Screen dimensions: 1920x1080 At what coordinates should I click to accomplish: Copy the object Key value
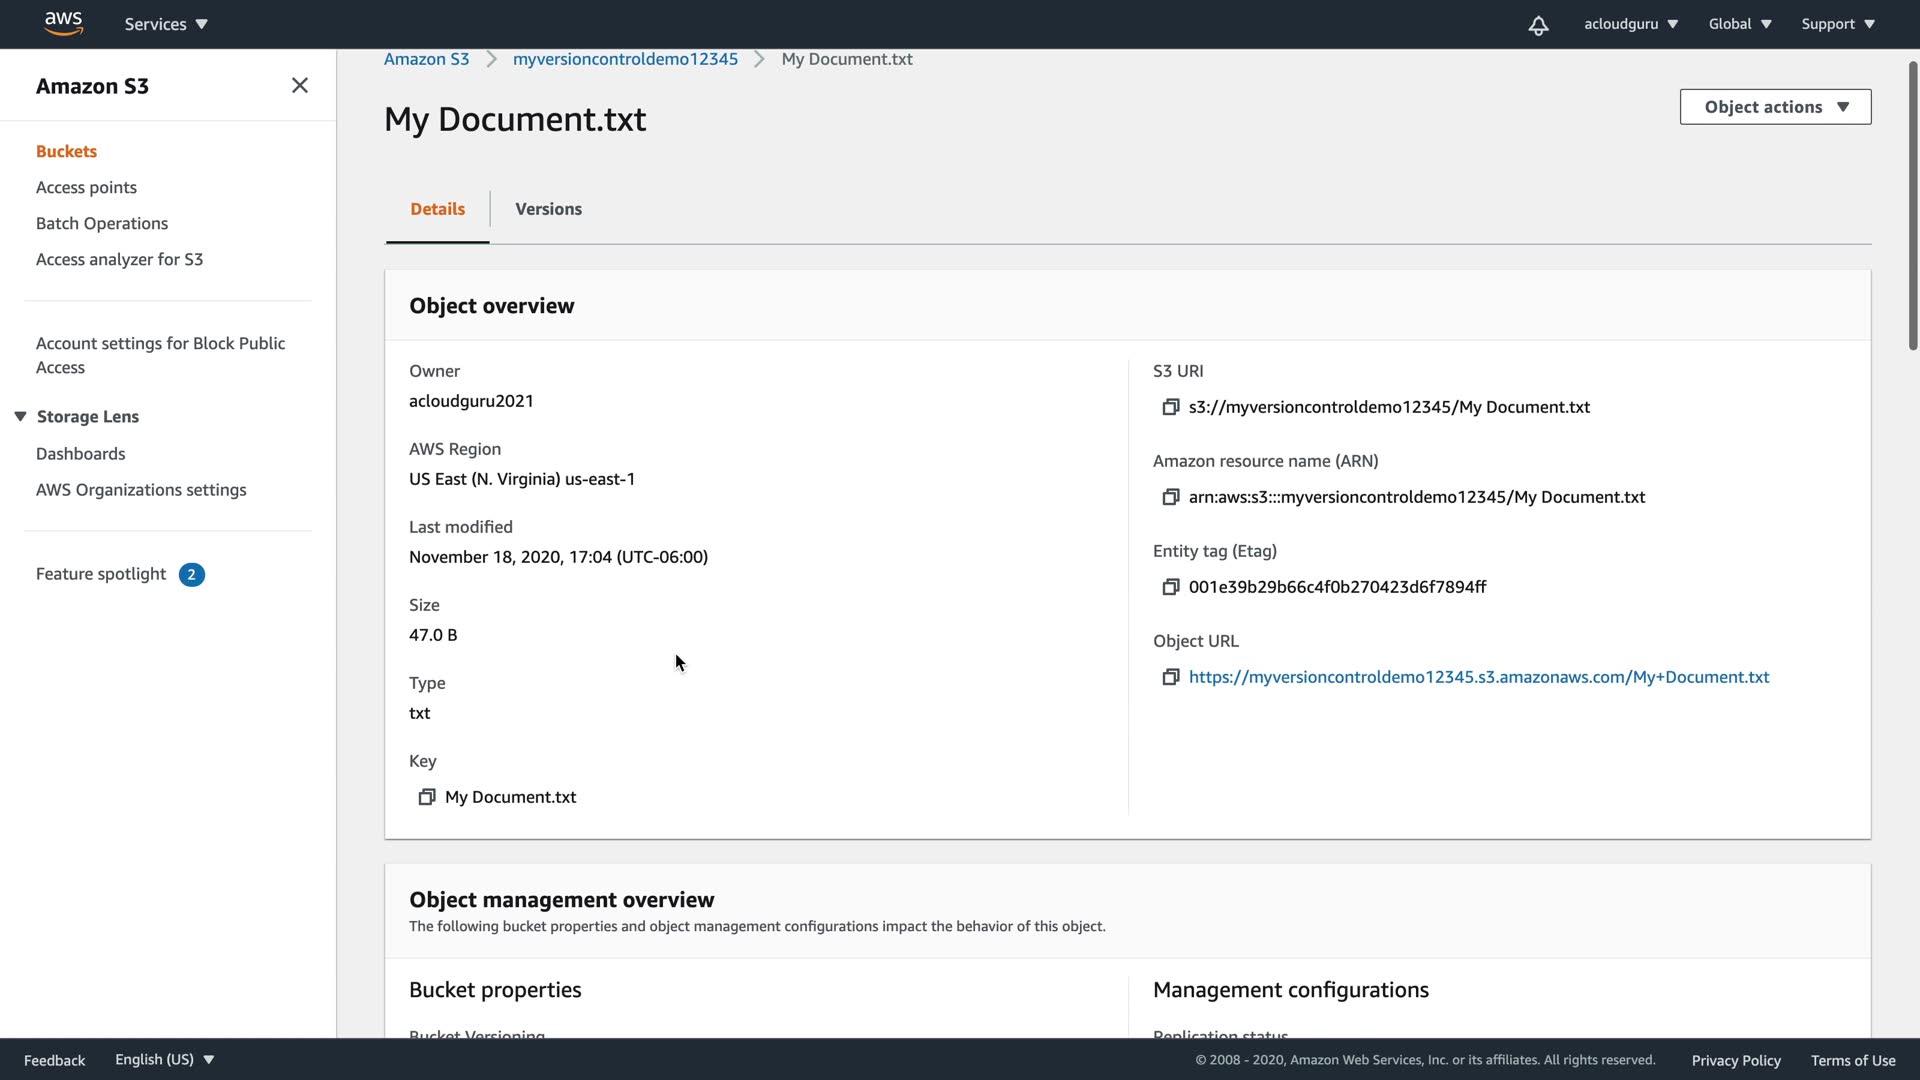coord(426,797)
